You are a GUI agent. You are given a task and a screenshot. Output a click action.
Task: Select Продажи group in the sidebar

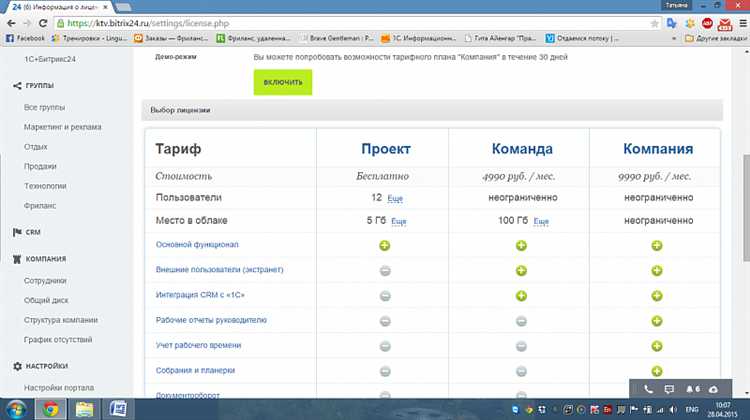coord(40,166)
